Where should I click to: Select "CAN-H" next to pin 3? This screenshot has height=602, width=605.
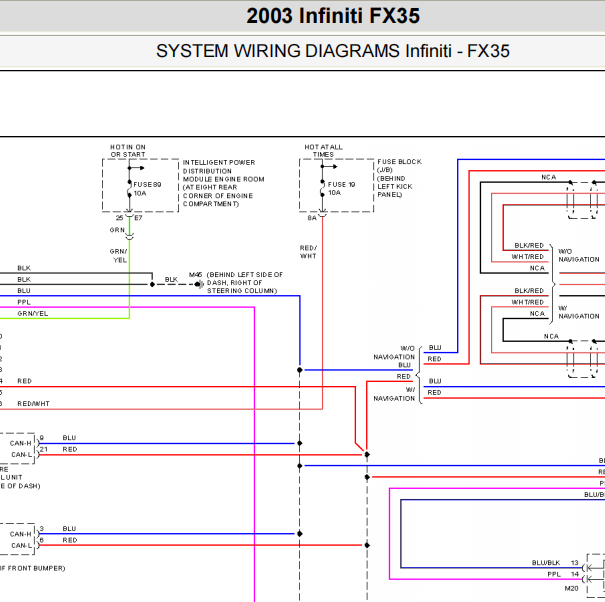coord(20,534)
